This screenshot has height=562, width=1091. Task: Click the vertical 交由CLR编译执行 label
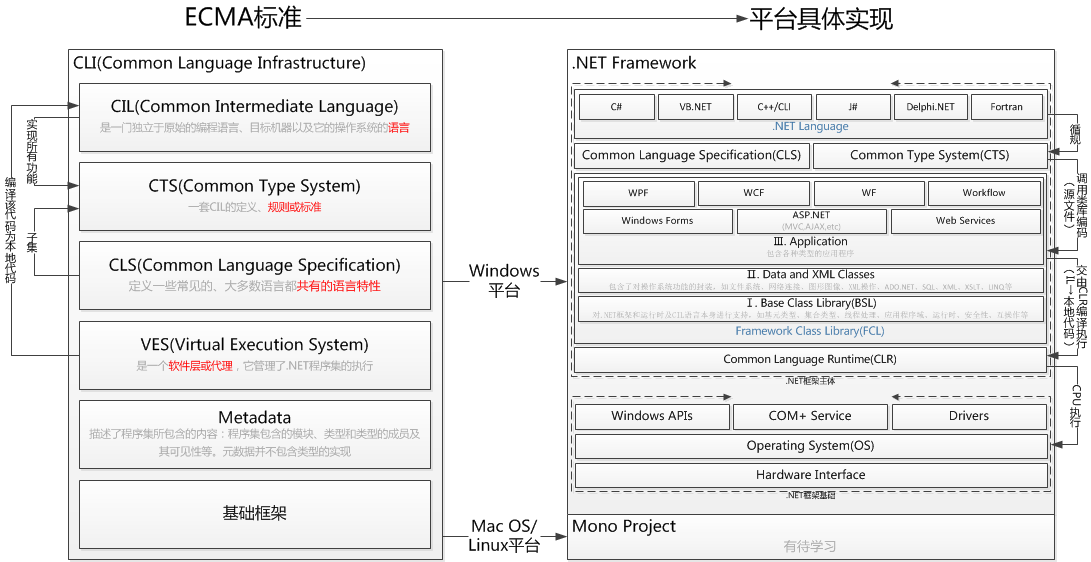tap(1081, 306)
